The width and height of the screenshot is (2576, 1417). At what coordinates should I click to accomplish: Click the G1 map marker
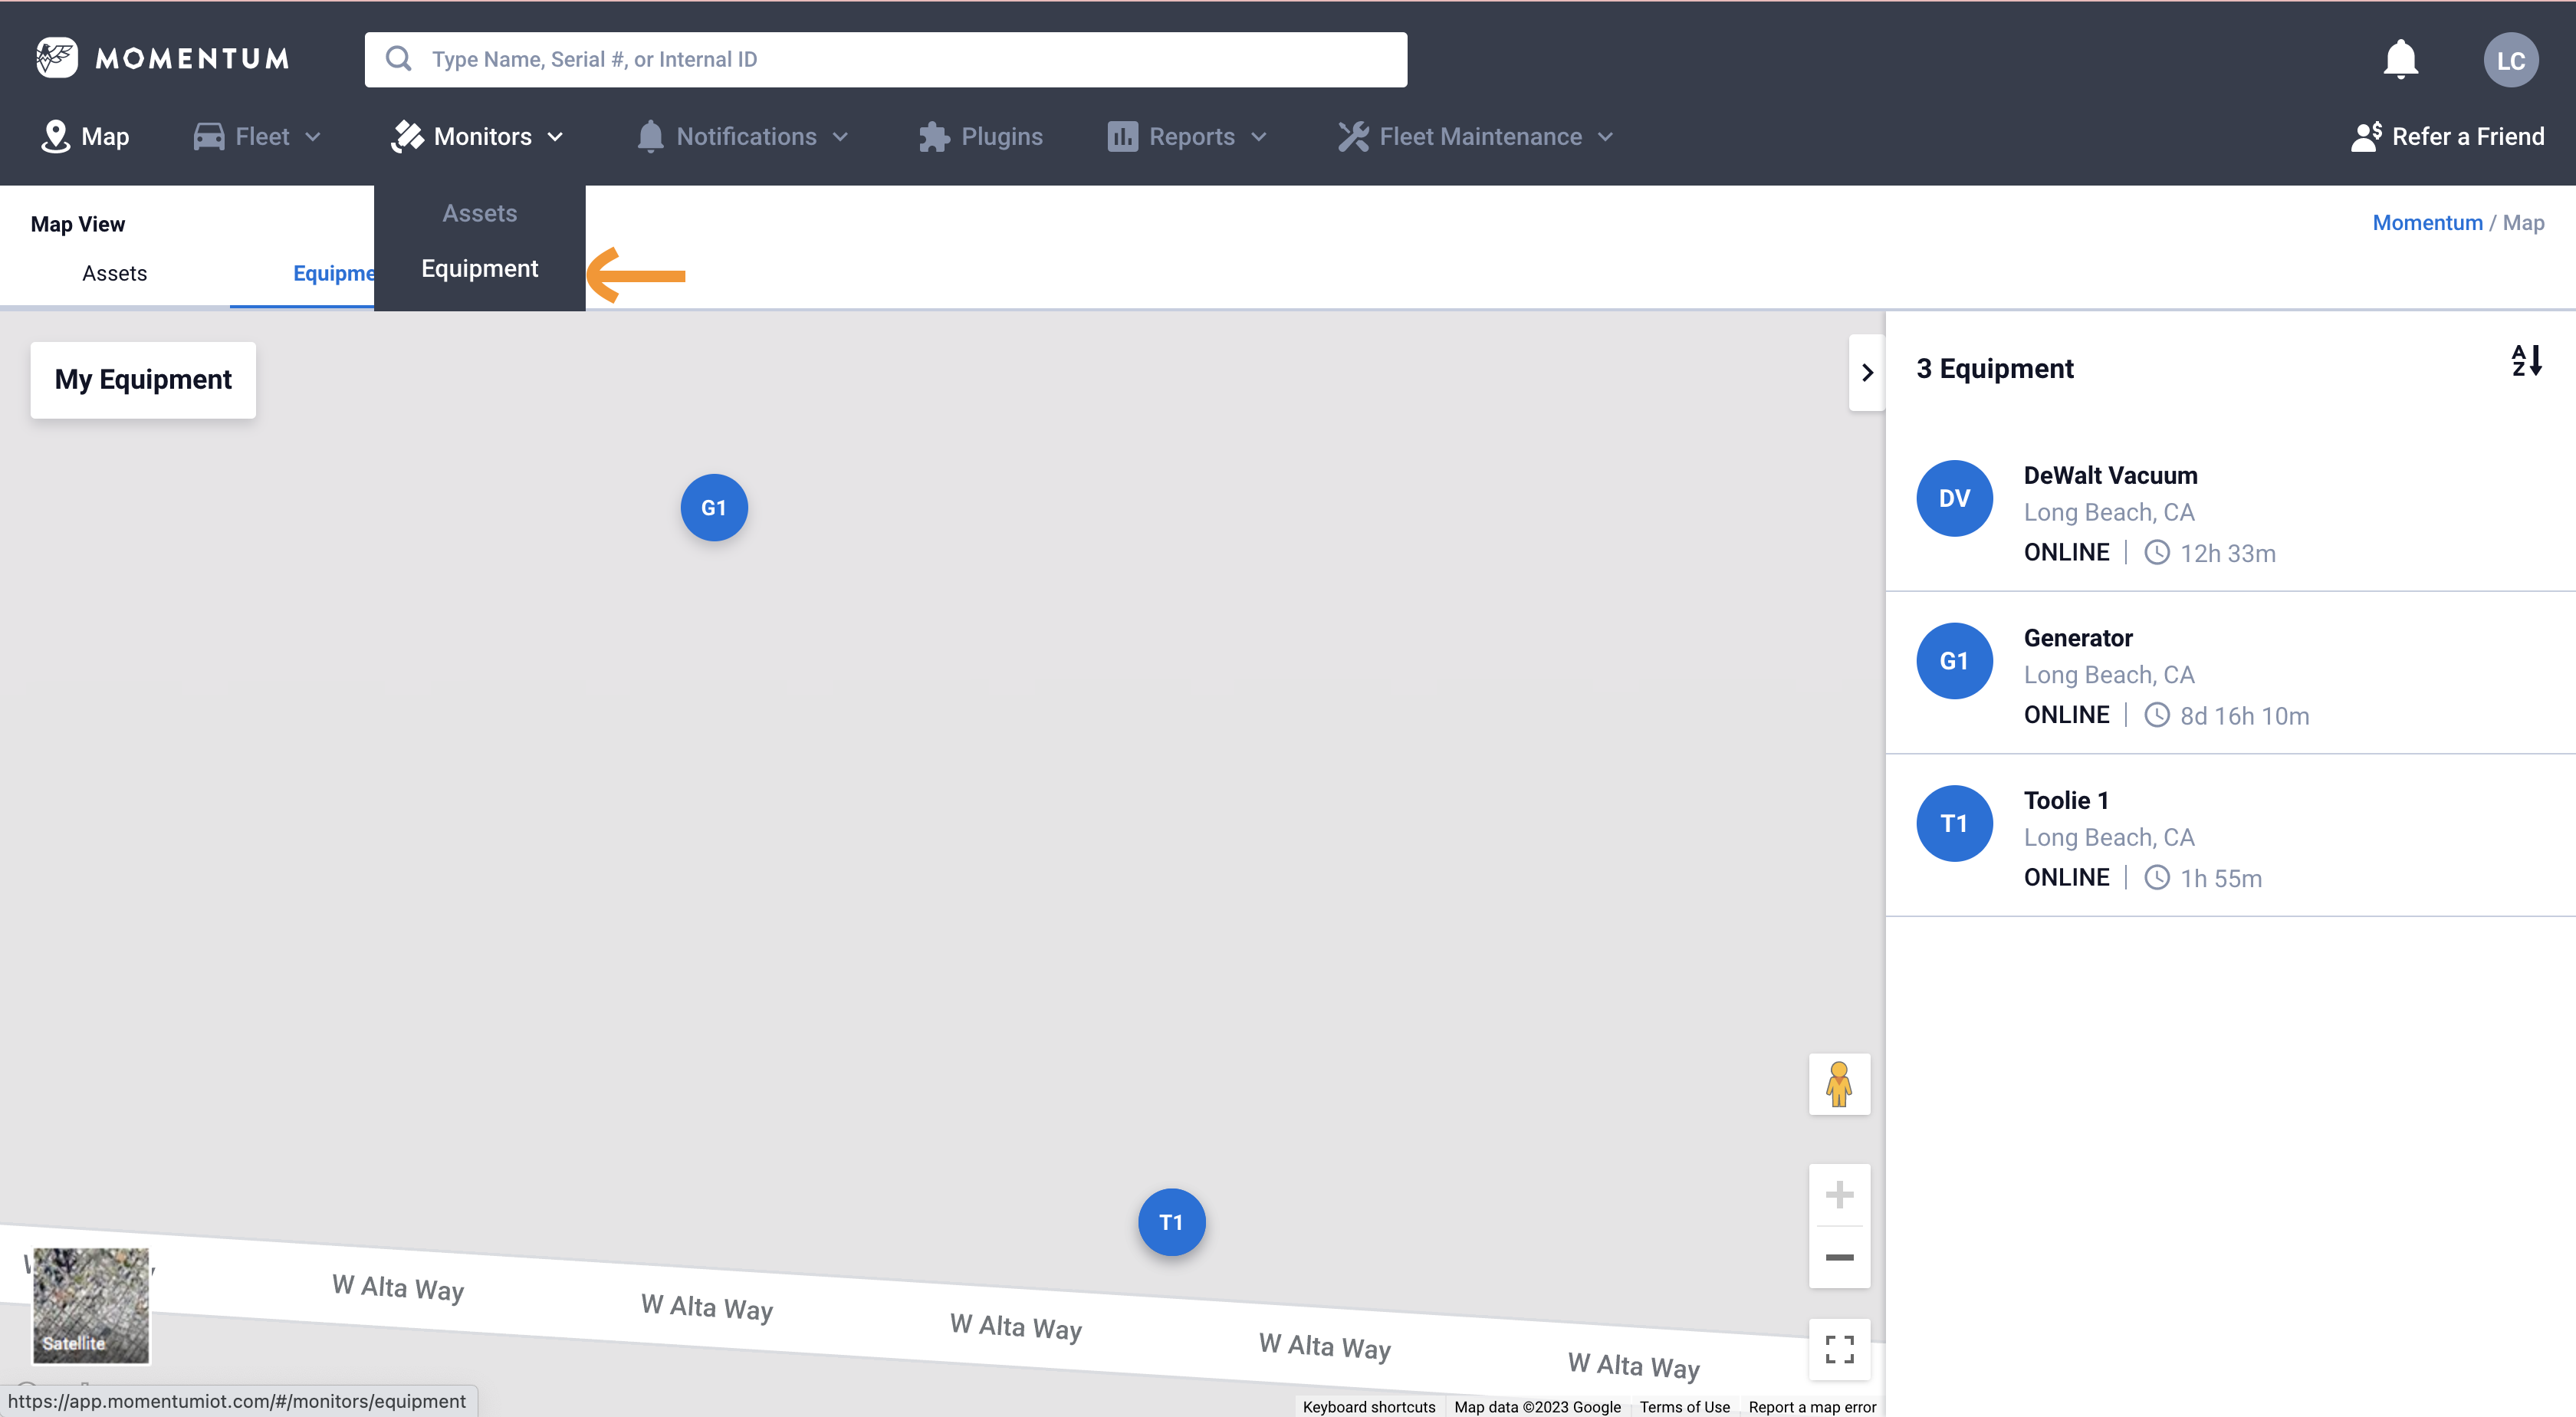pyautogui.click(x=714, y=508)
